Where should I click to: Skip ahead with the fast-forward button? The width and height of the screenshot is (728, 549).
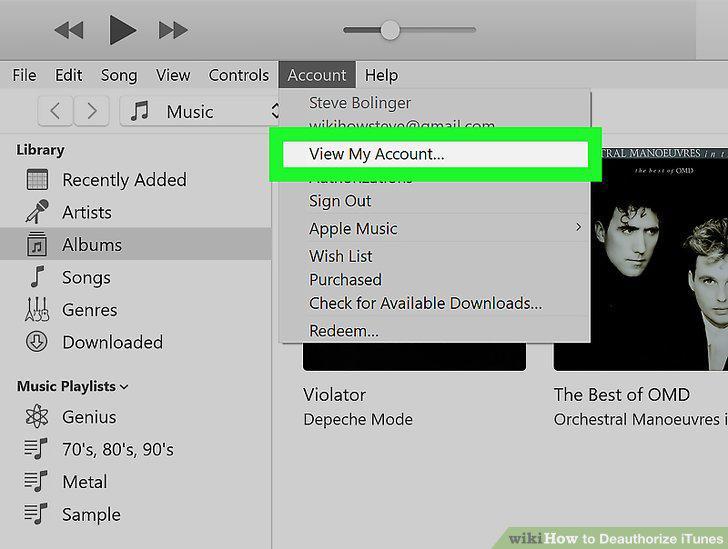coord(173,30)
